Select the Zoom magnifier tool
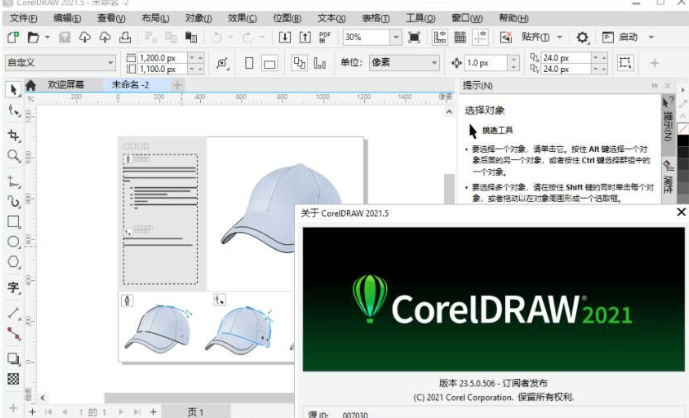This screenshot has height=418, width=689. coord(13,156)
